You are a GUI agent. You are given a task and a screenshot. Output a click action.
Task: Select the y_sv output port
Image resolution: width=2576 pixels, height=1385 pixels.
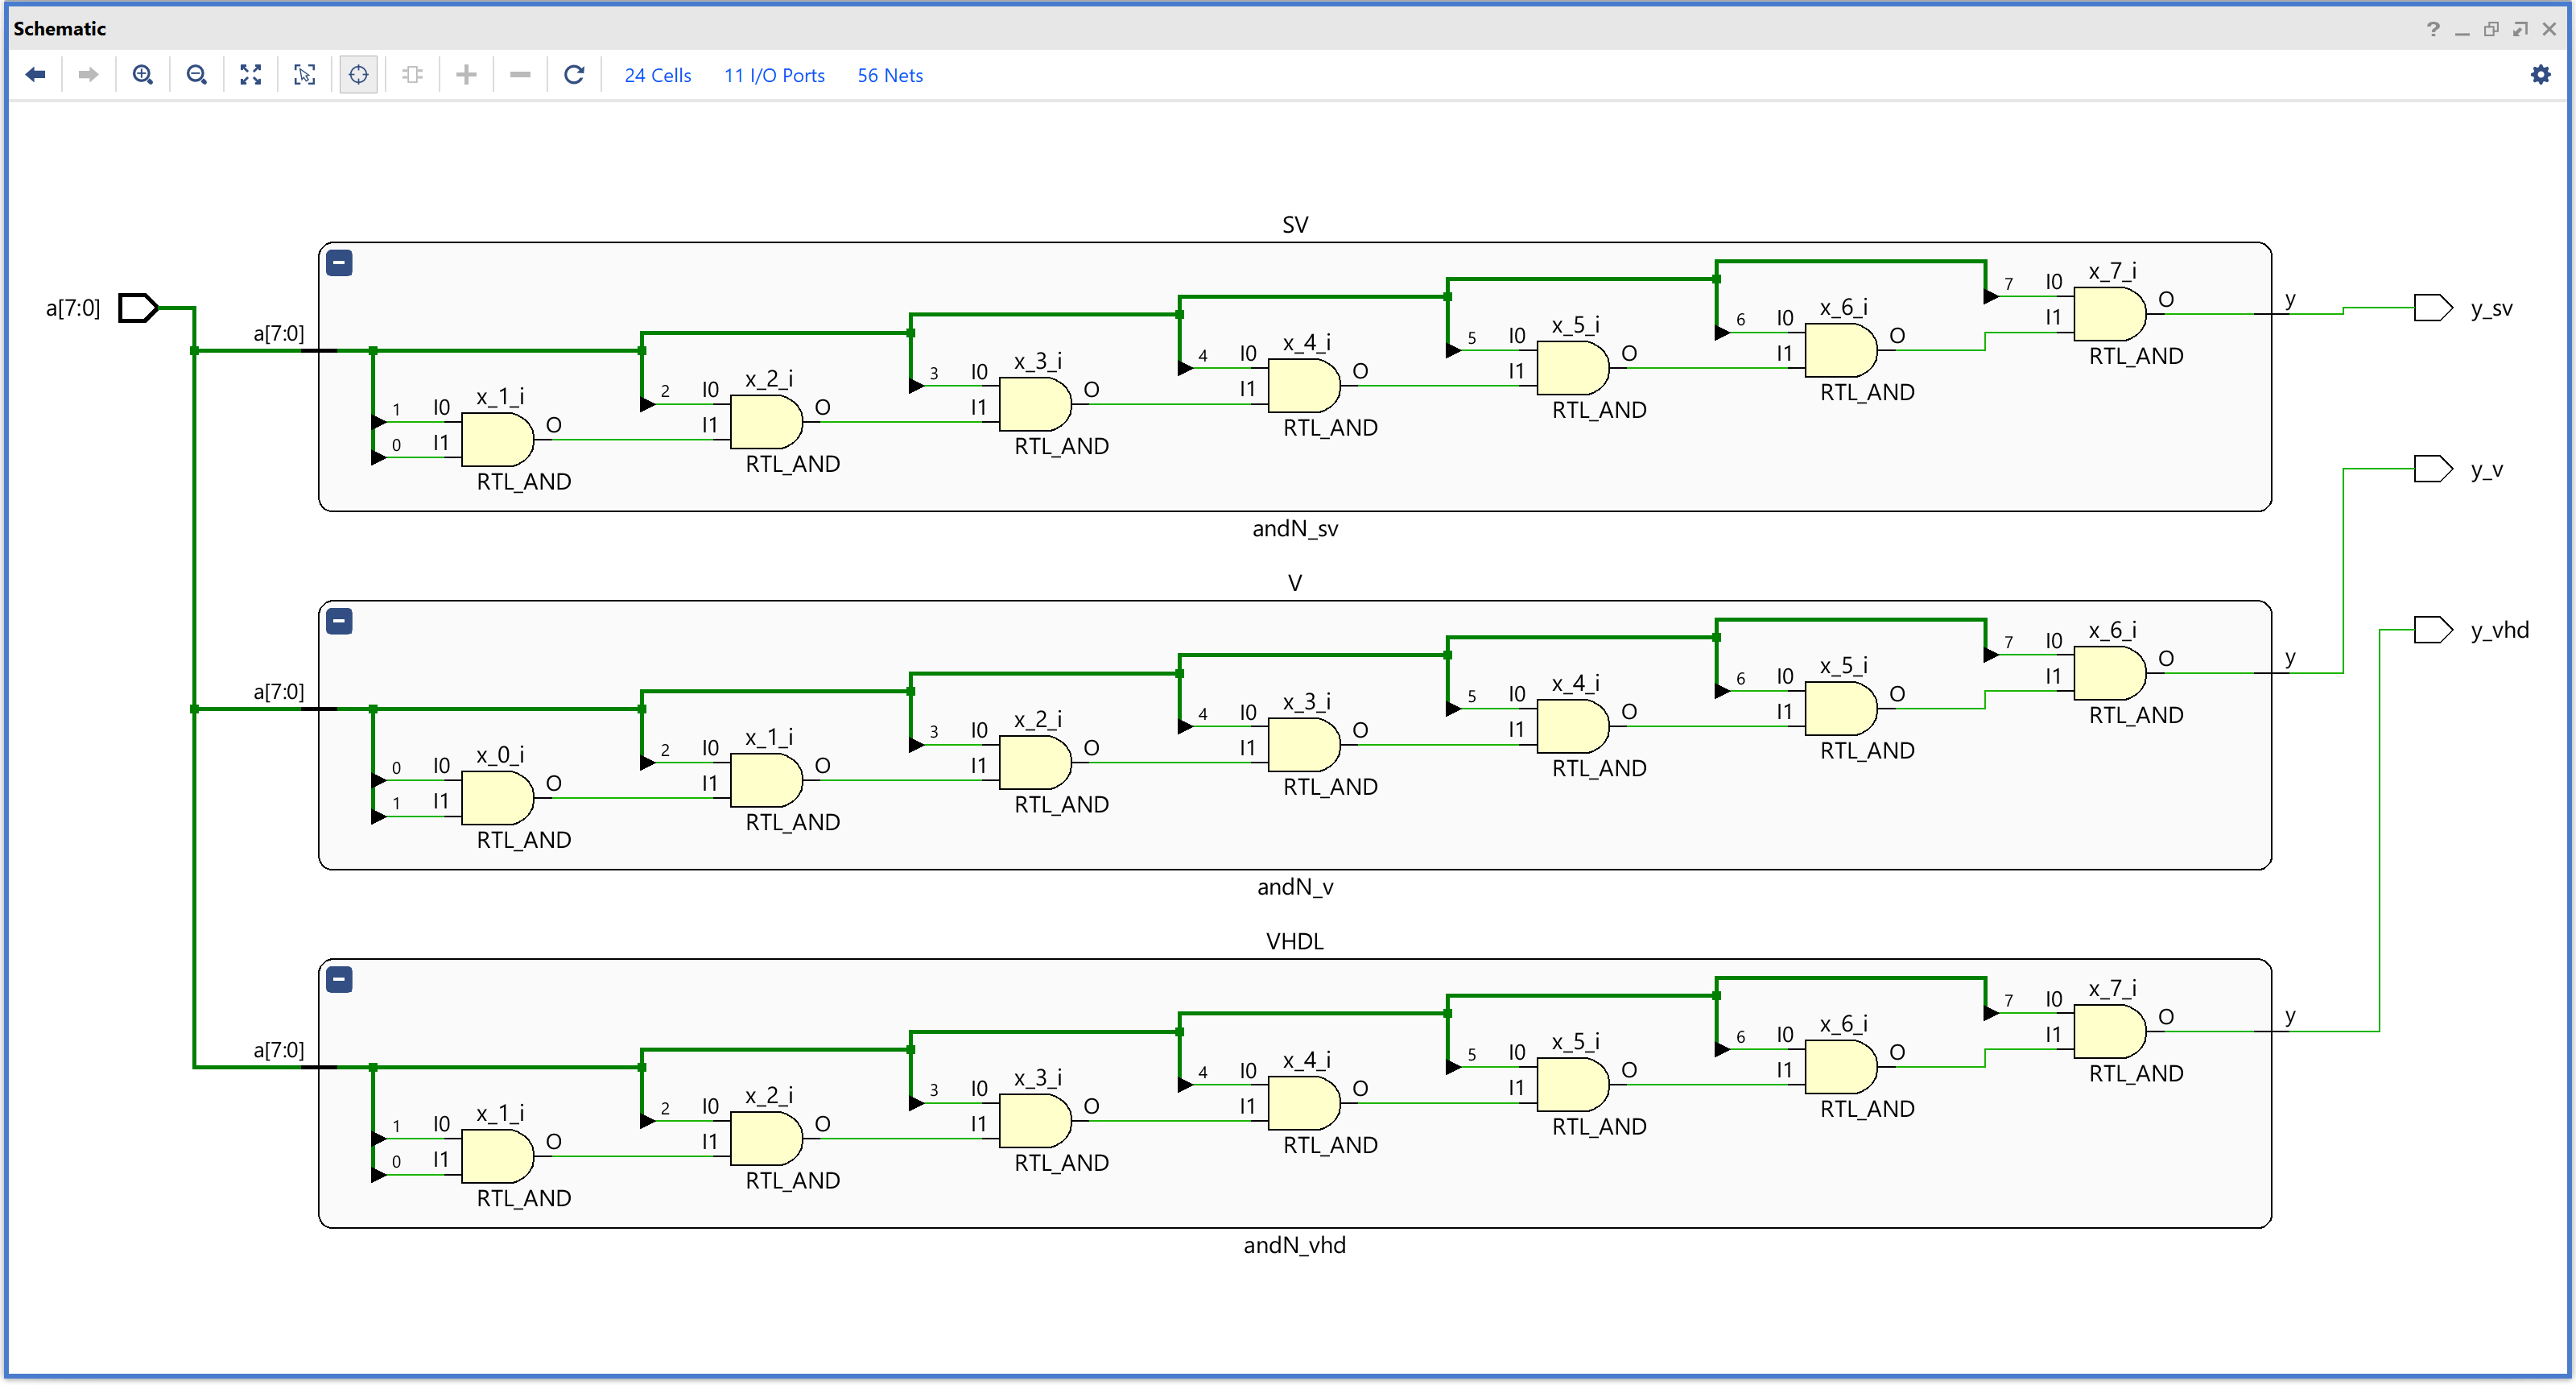point(2433,308)
